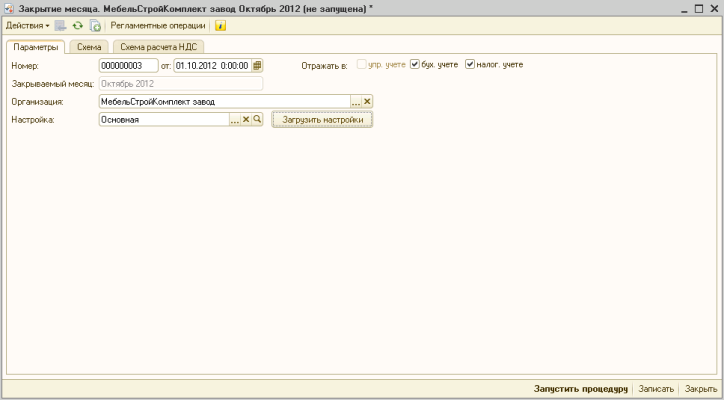Clear the Настройка field with X

(246, 119)
